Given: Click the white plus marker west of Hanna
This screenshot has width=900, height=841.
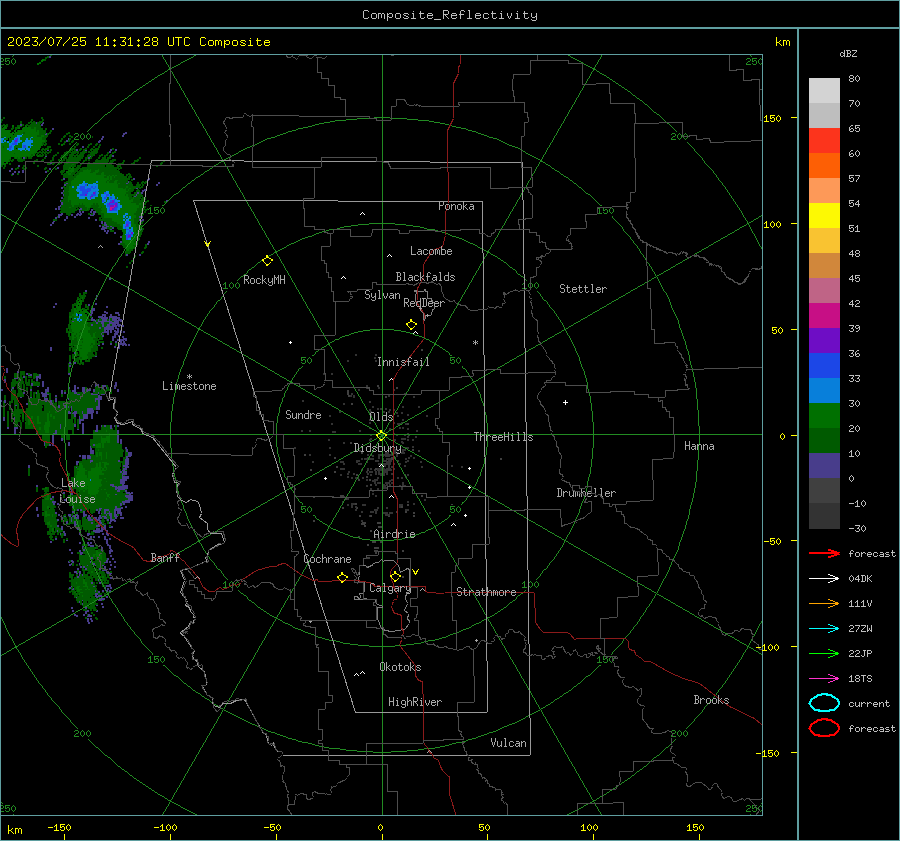Looking at the screenshot, I should pos(565,402).
